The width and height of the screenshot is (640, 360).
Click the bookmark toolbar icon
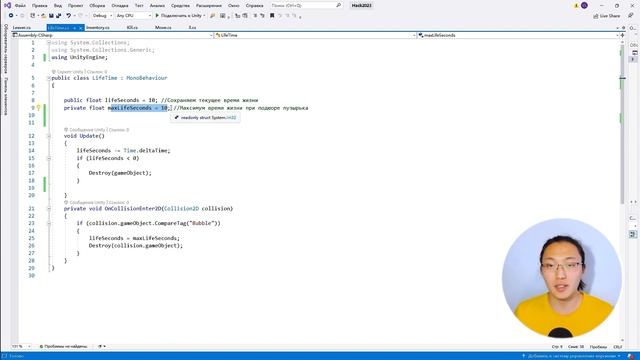pos(272,16)
